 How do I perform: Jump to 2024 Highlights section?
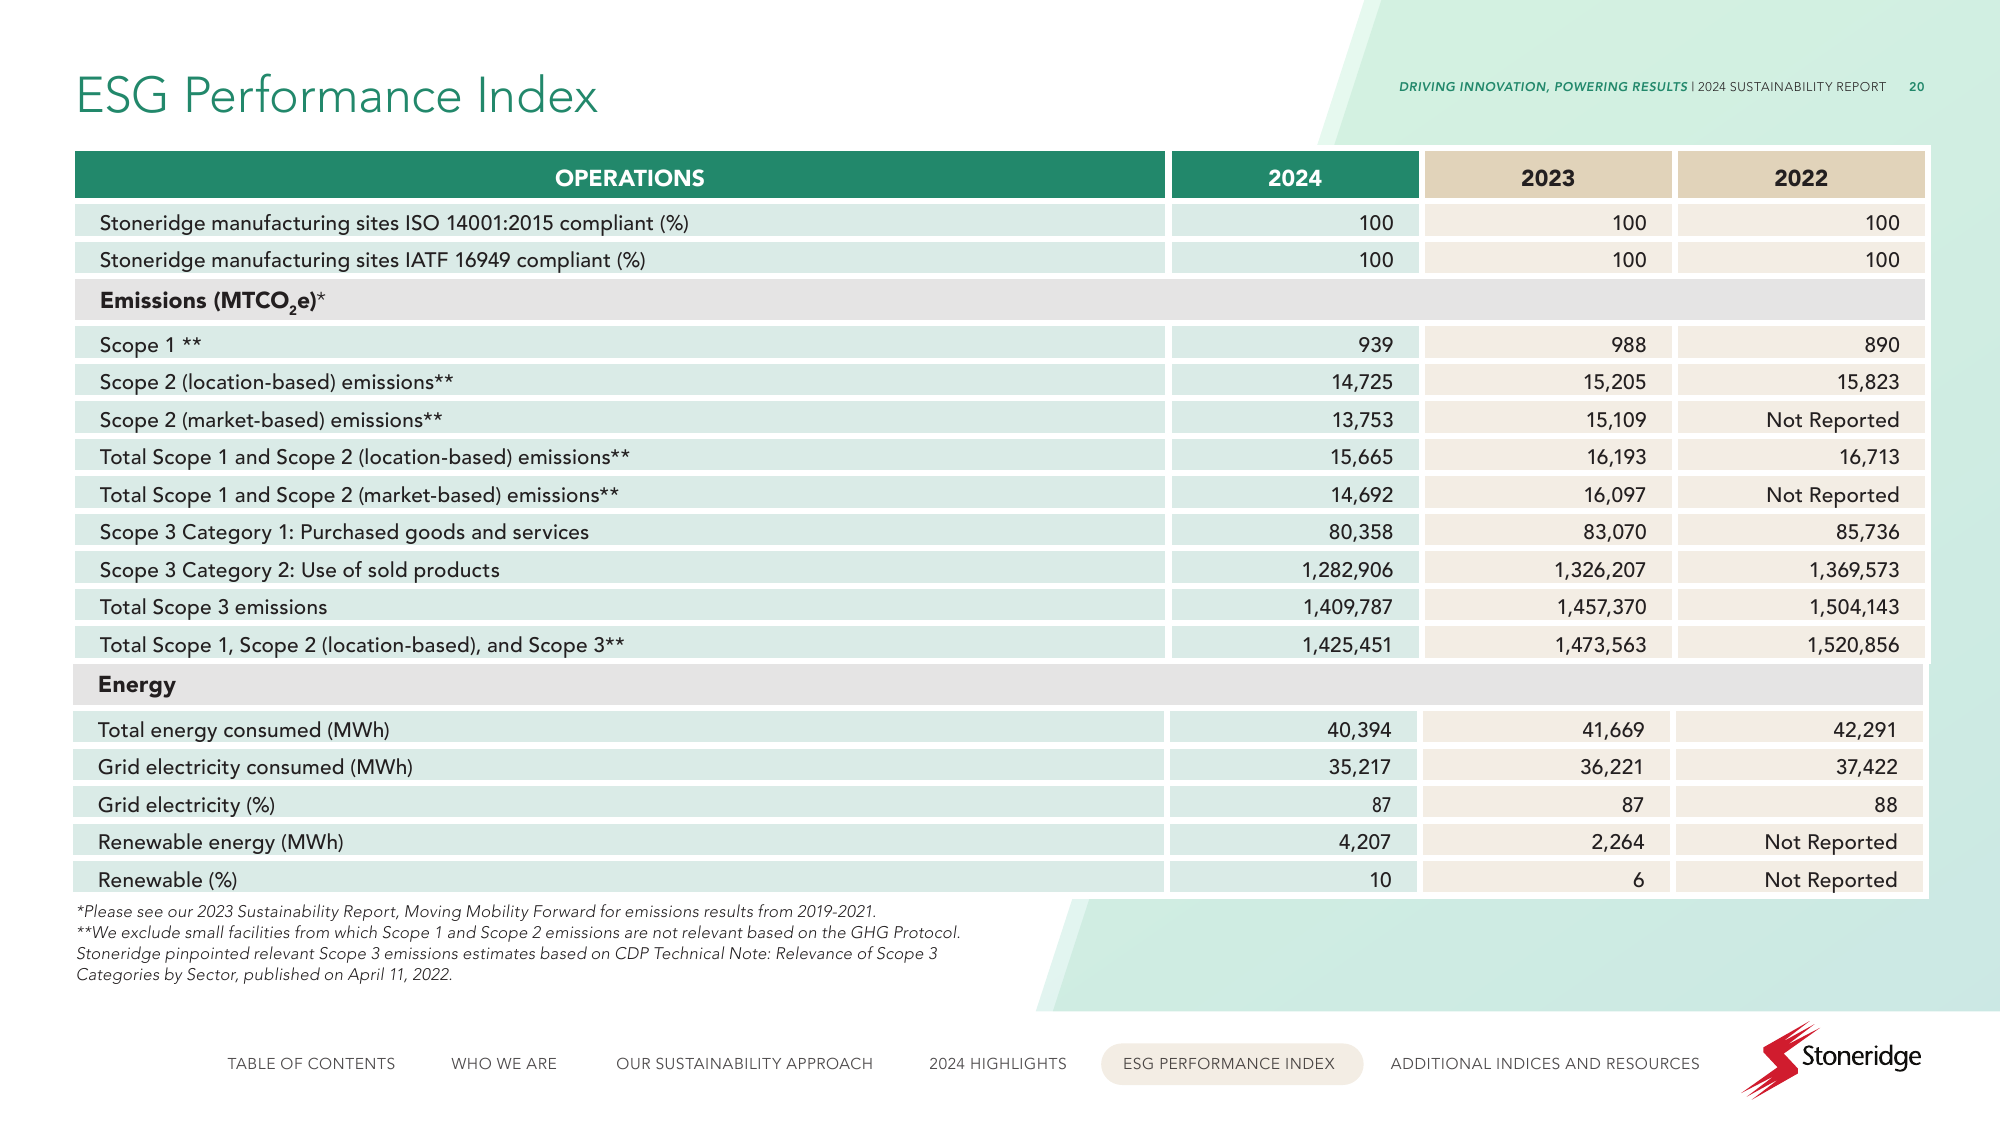[998, 1063]
